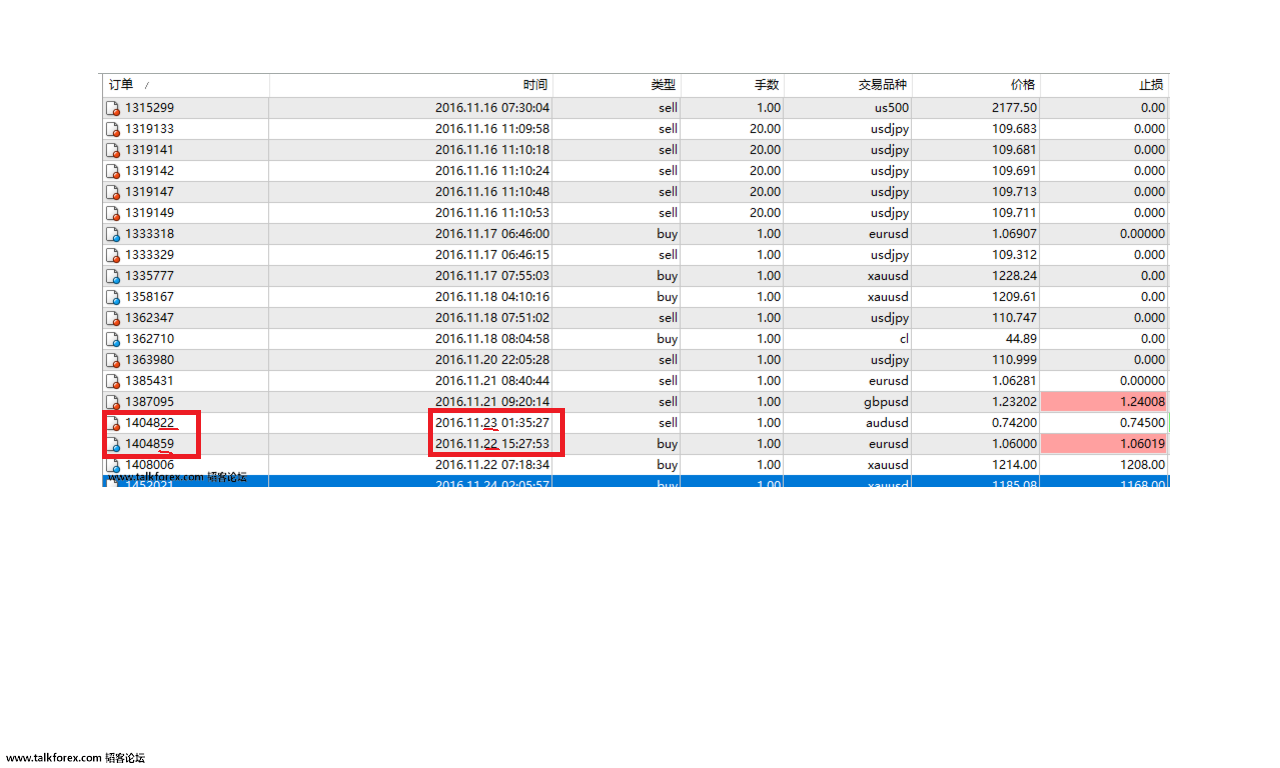Click price 1228.24
The height and width of the screenshot is (768, 1280).
[1014, 276]
